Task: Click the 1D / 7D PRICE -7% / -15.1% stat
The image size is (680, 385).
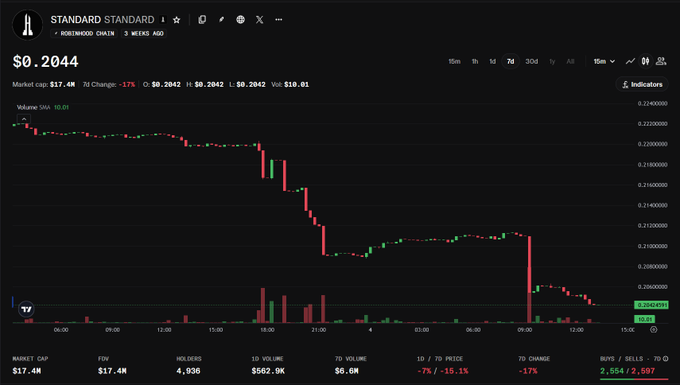Action: click(x=442, y=365)
